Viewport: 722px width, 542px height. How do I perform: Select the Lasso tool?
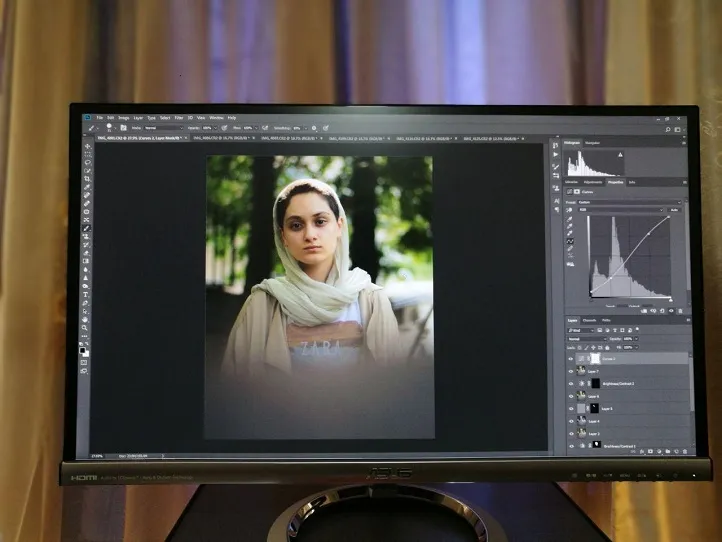tap(86, 162)
